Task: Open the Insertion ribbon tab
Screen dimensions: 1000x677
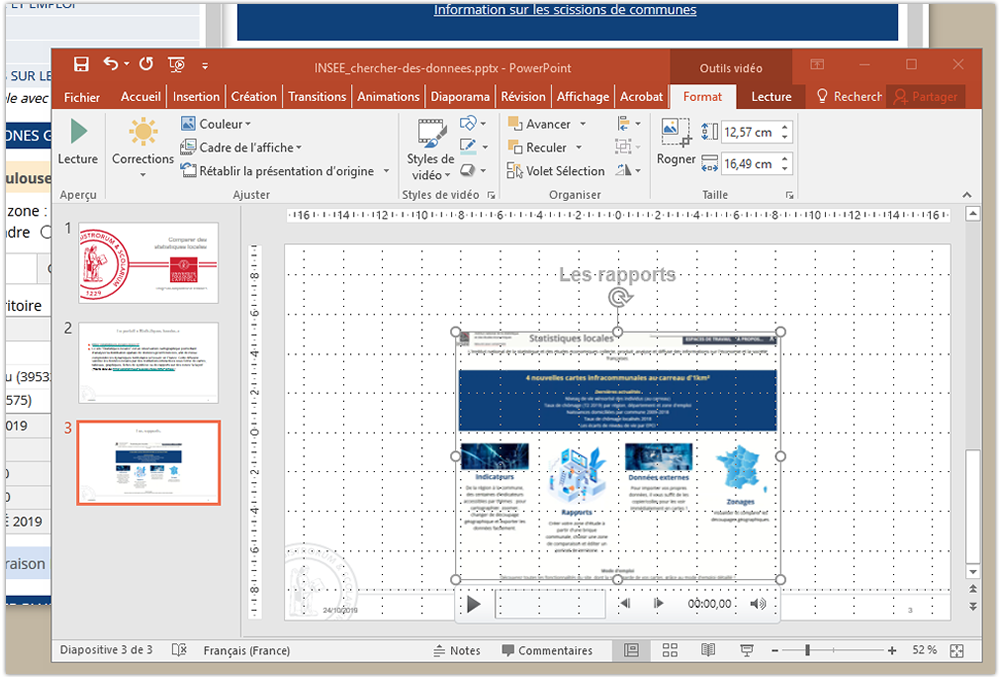Action: [196, 97]
